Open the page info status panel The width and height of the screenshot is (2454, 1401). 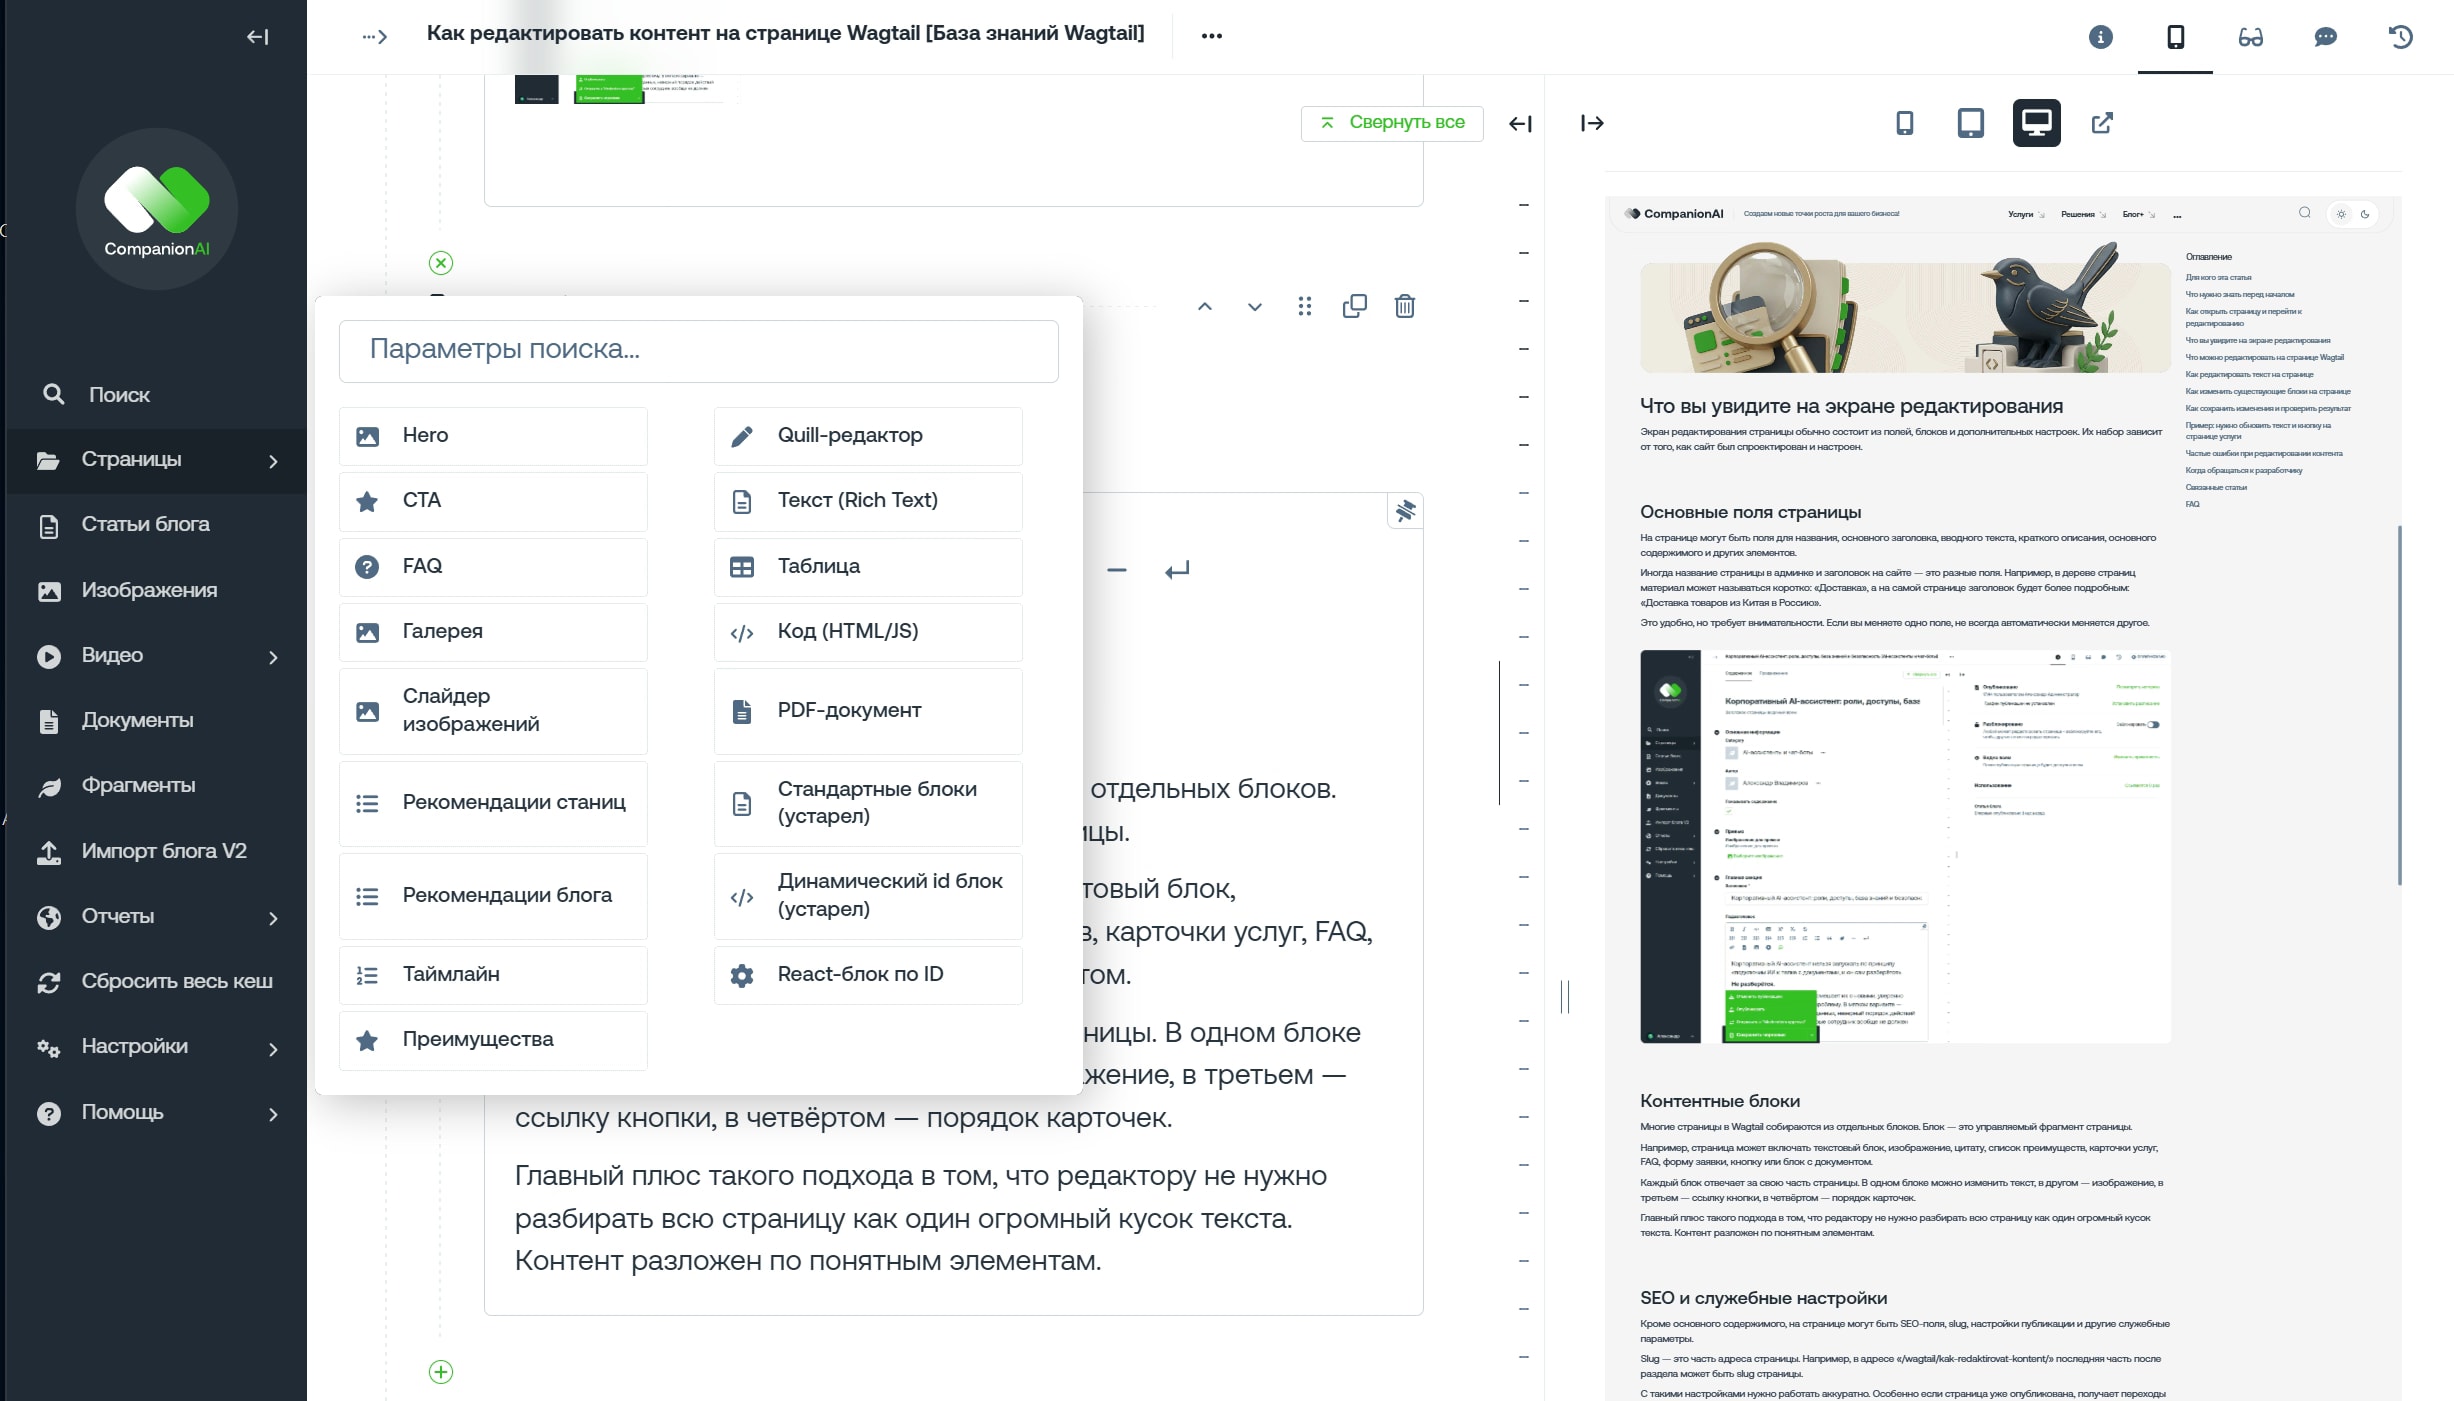coord(2101,37)
